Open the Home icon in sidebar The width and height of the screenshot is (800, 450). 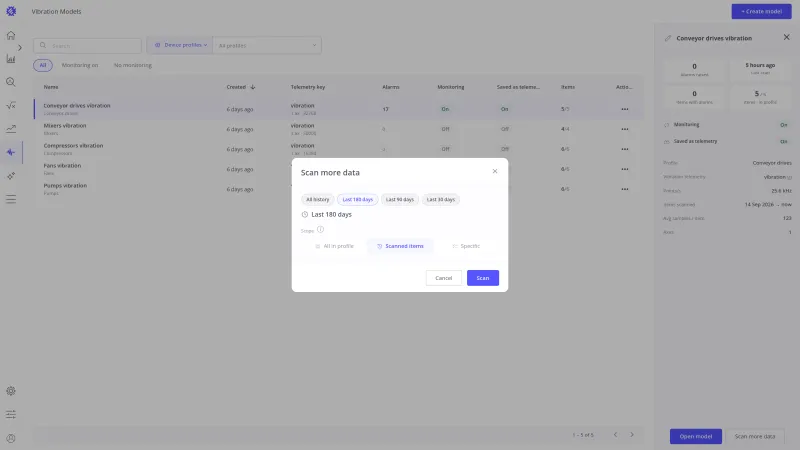(x=11, y=35)
